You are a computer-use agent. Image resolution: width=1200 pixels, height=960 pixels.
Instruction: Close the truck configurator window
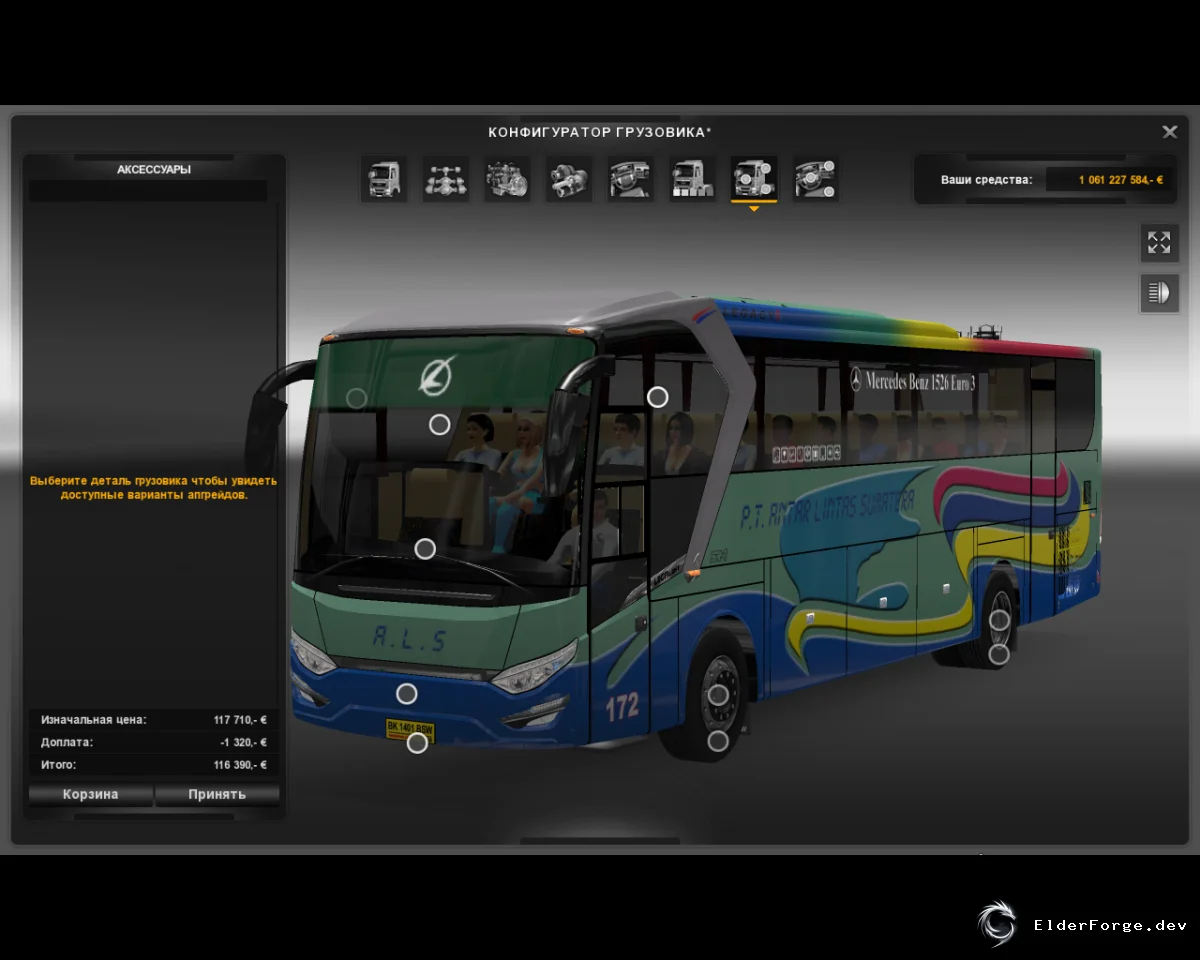click(1169, 132)
